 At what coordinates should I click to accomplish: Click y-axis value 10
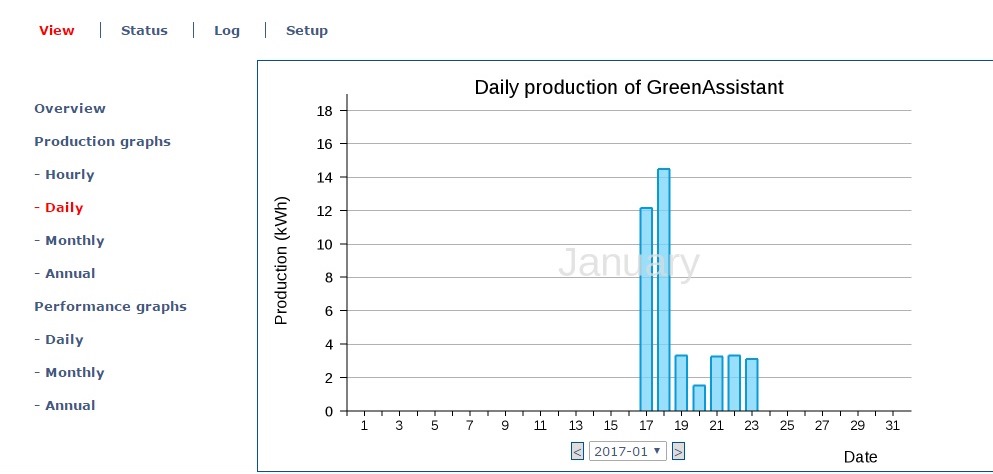tap(324, 245)
